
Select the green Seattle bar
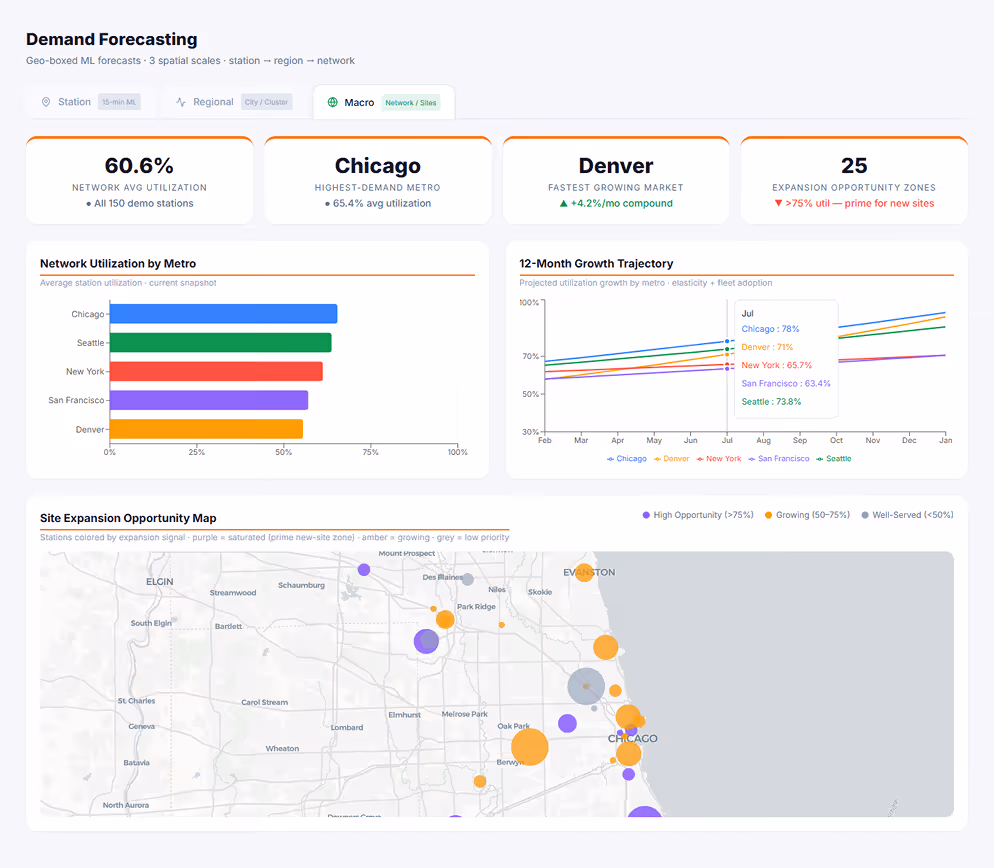[221, 342]
